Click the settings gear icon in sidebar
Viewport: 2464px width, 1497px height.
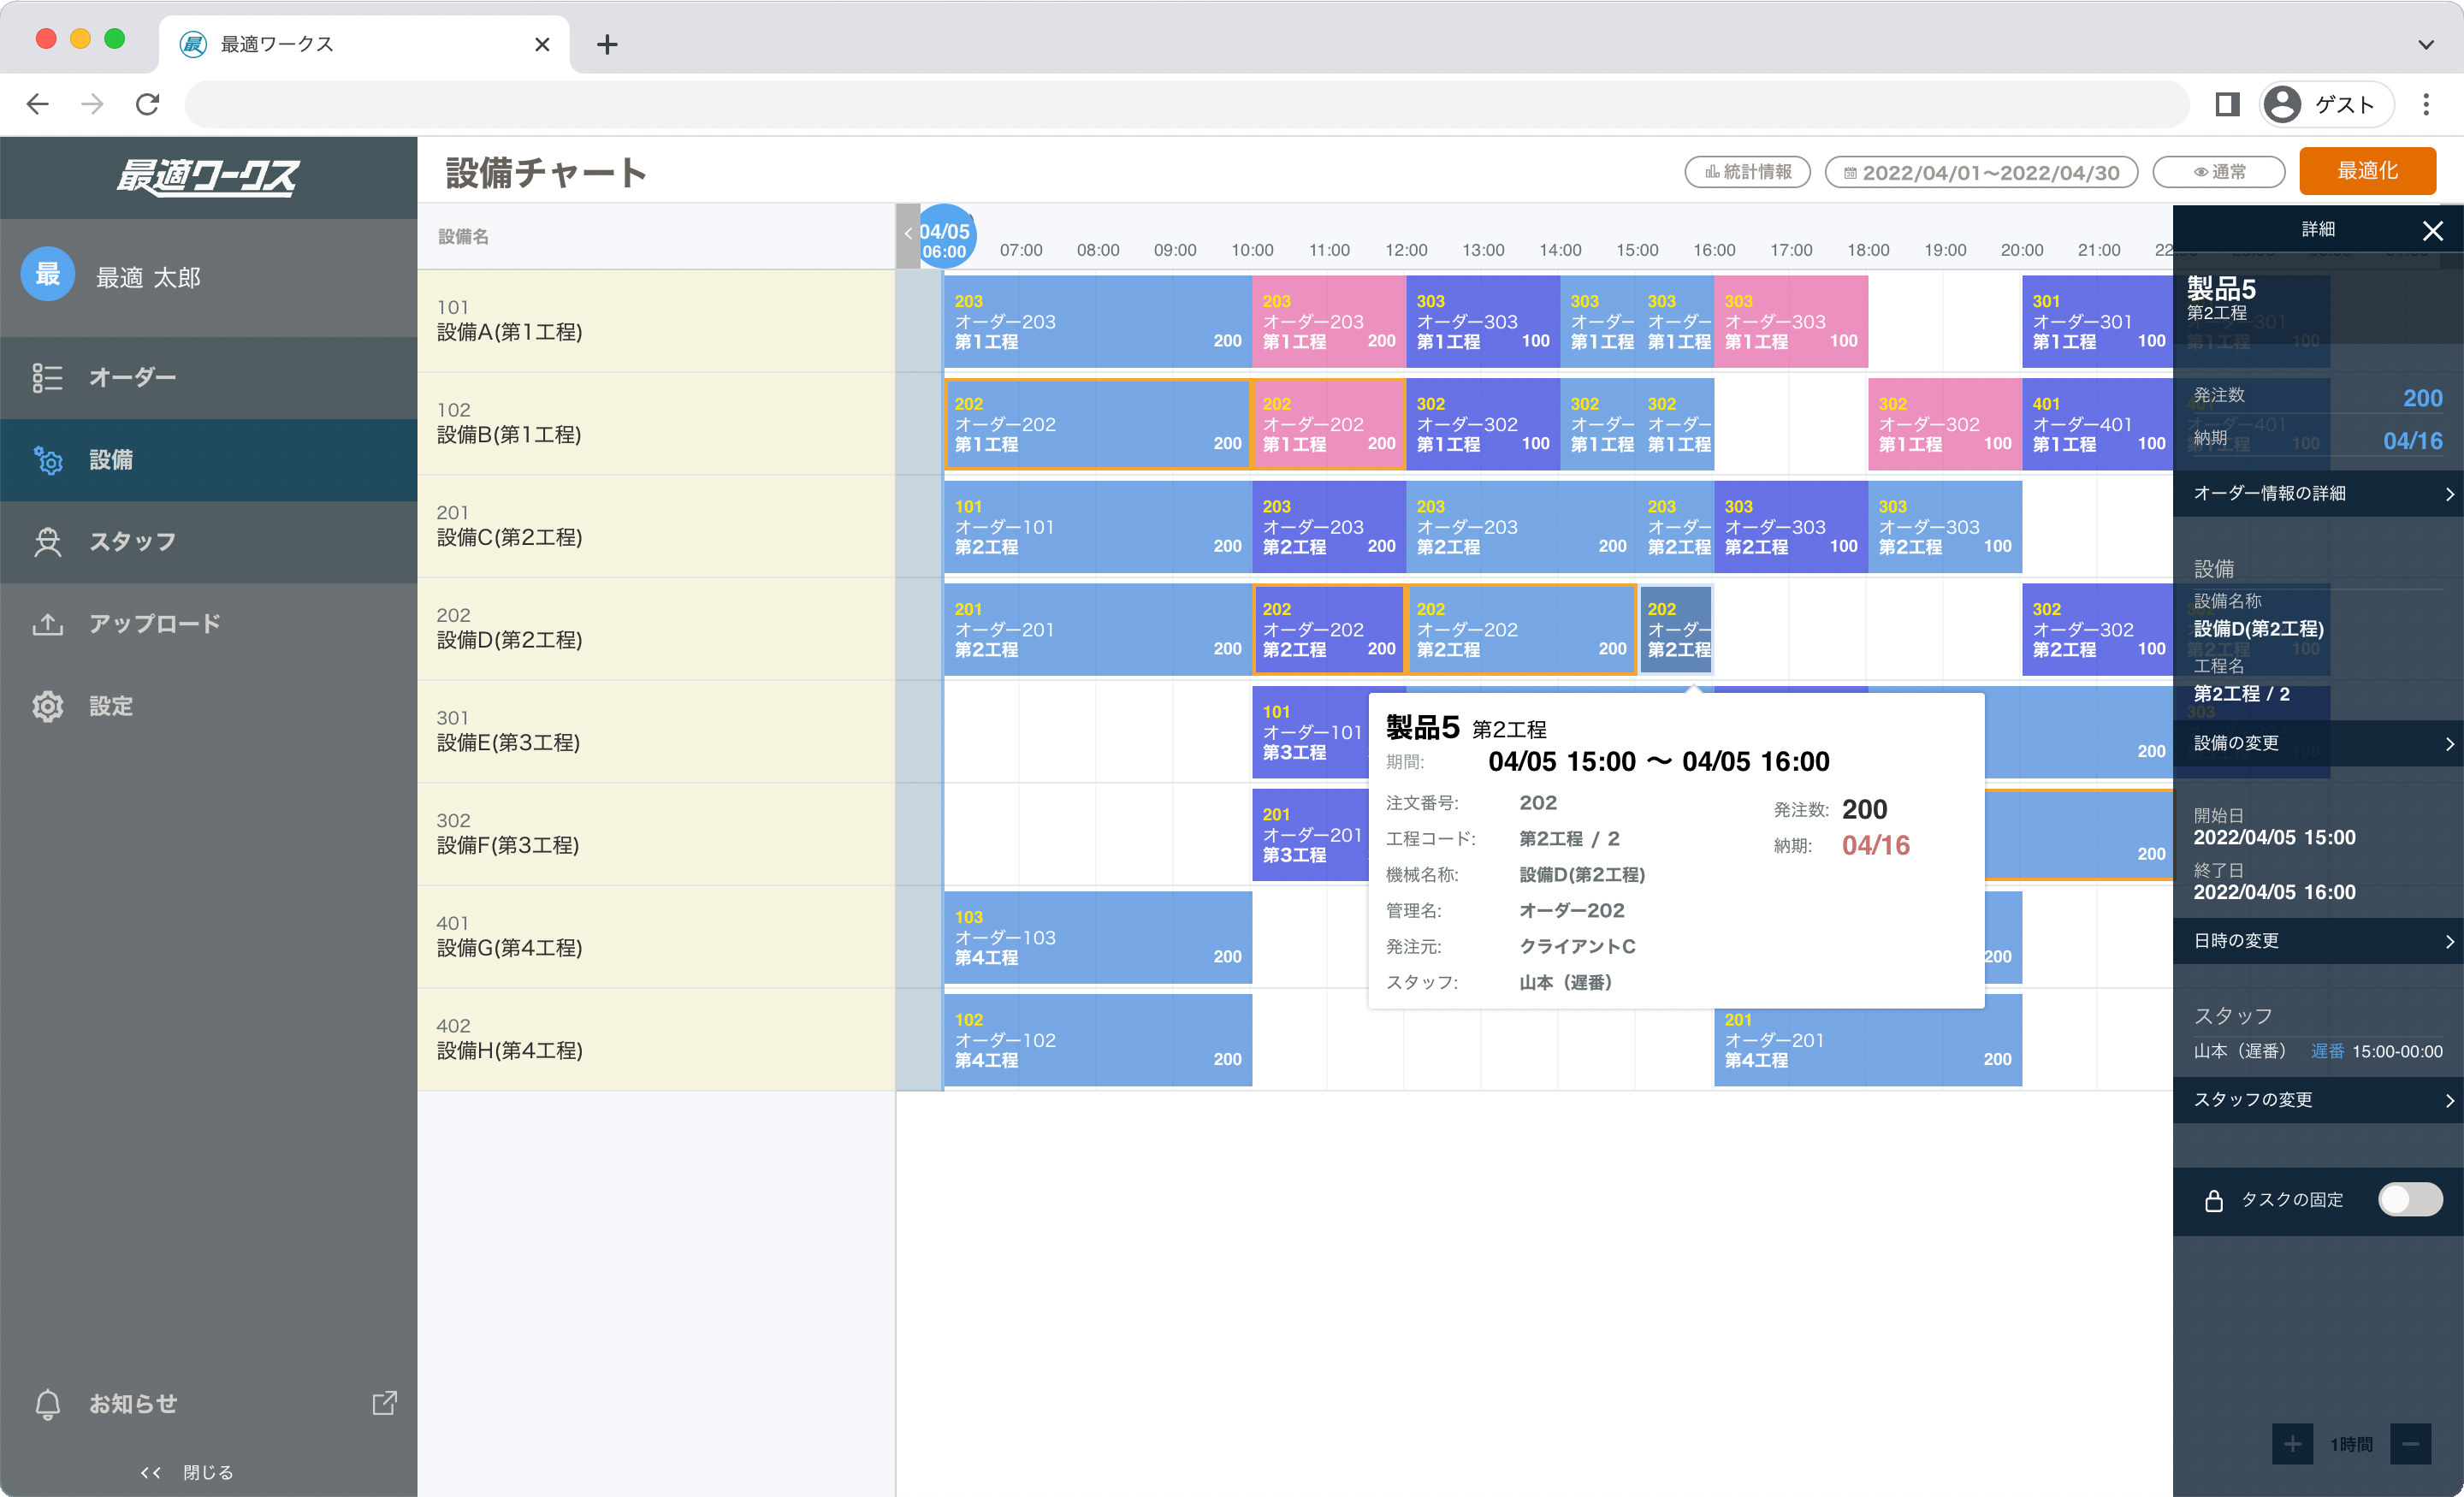click(47, 706)
